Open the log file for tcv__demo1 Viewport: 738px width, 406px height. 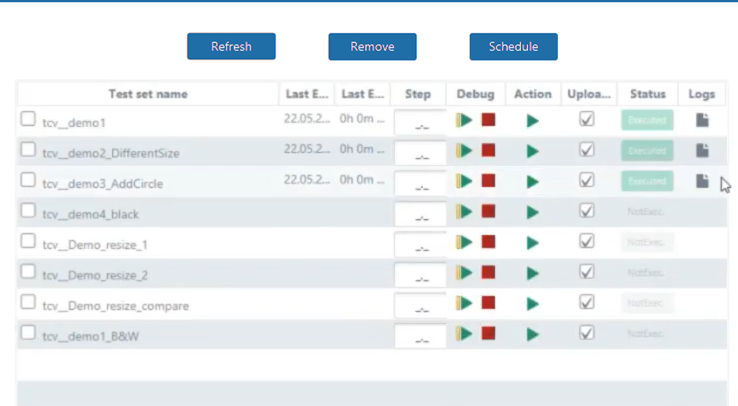[702, 120]
